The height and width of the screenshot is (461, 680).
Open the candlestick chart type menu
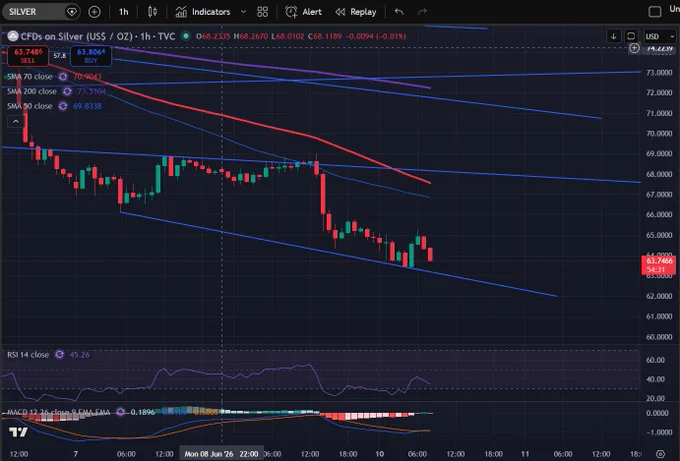point(152,12)
